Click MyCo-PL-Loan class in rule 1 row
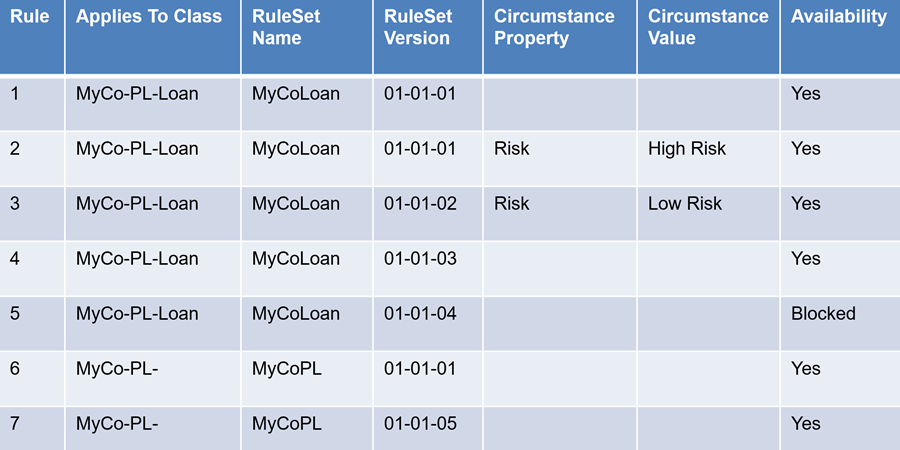 coord(137,94)
